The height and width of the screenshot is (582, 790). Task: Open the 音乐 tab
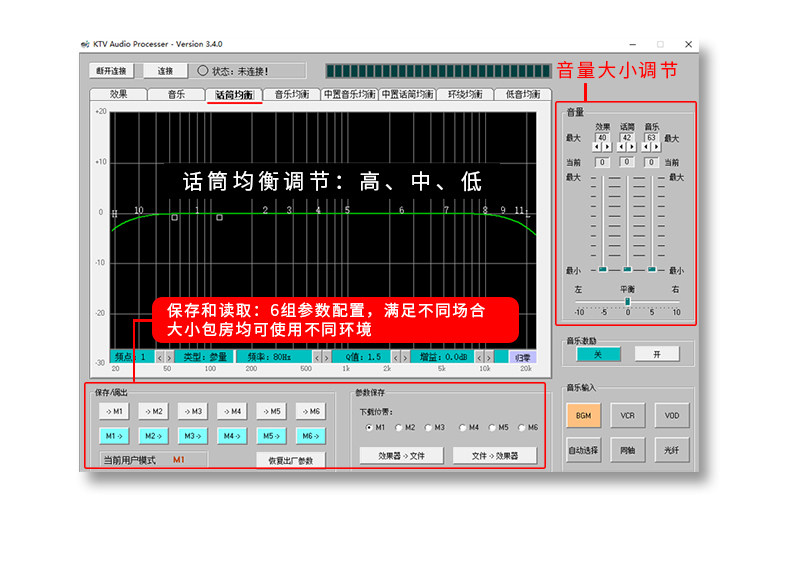[176, 94]
